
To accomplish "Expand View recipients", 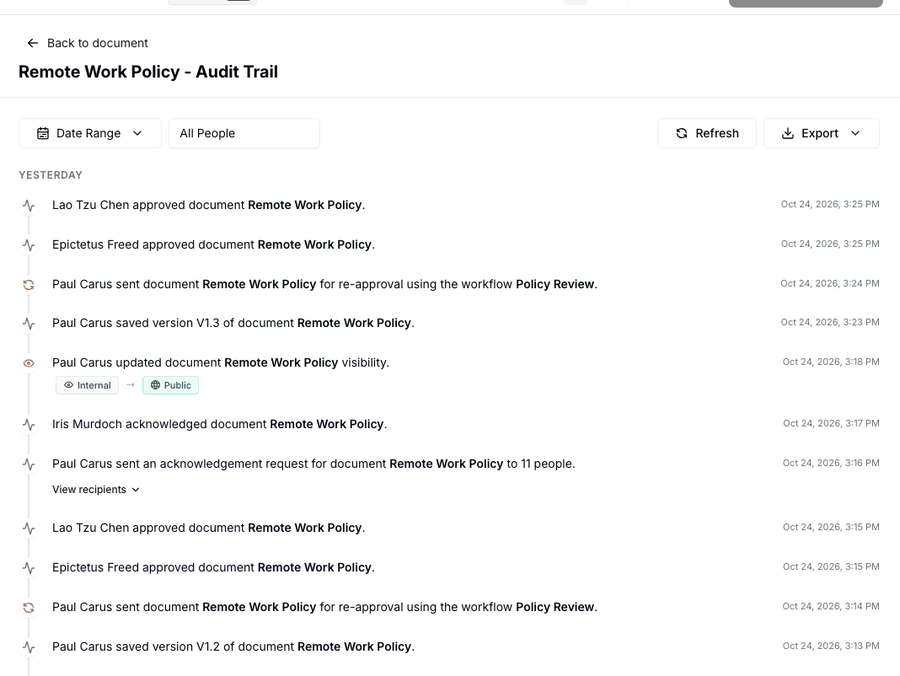I will pos(96,489).
